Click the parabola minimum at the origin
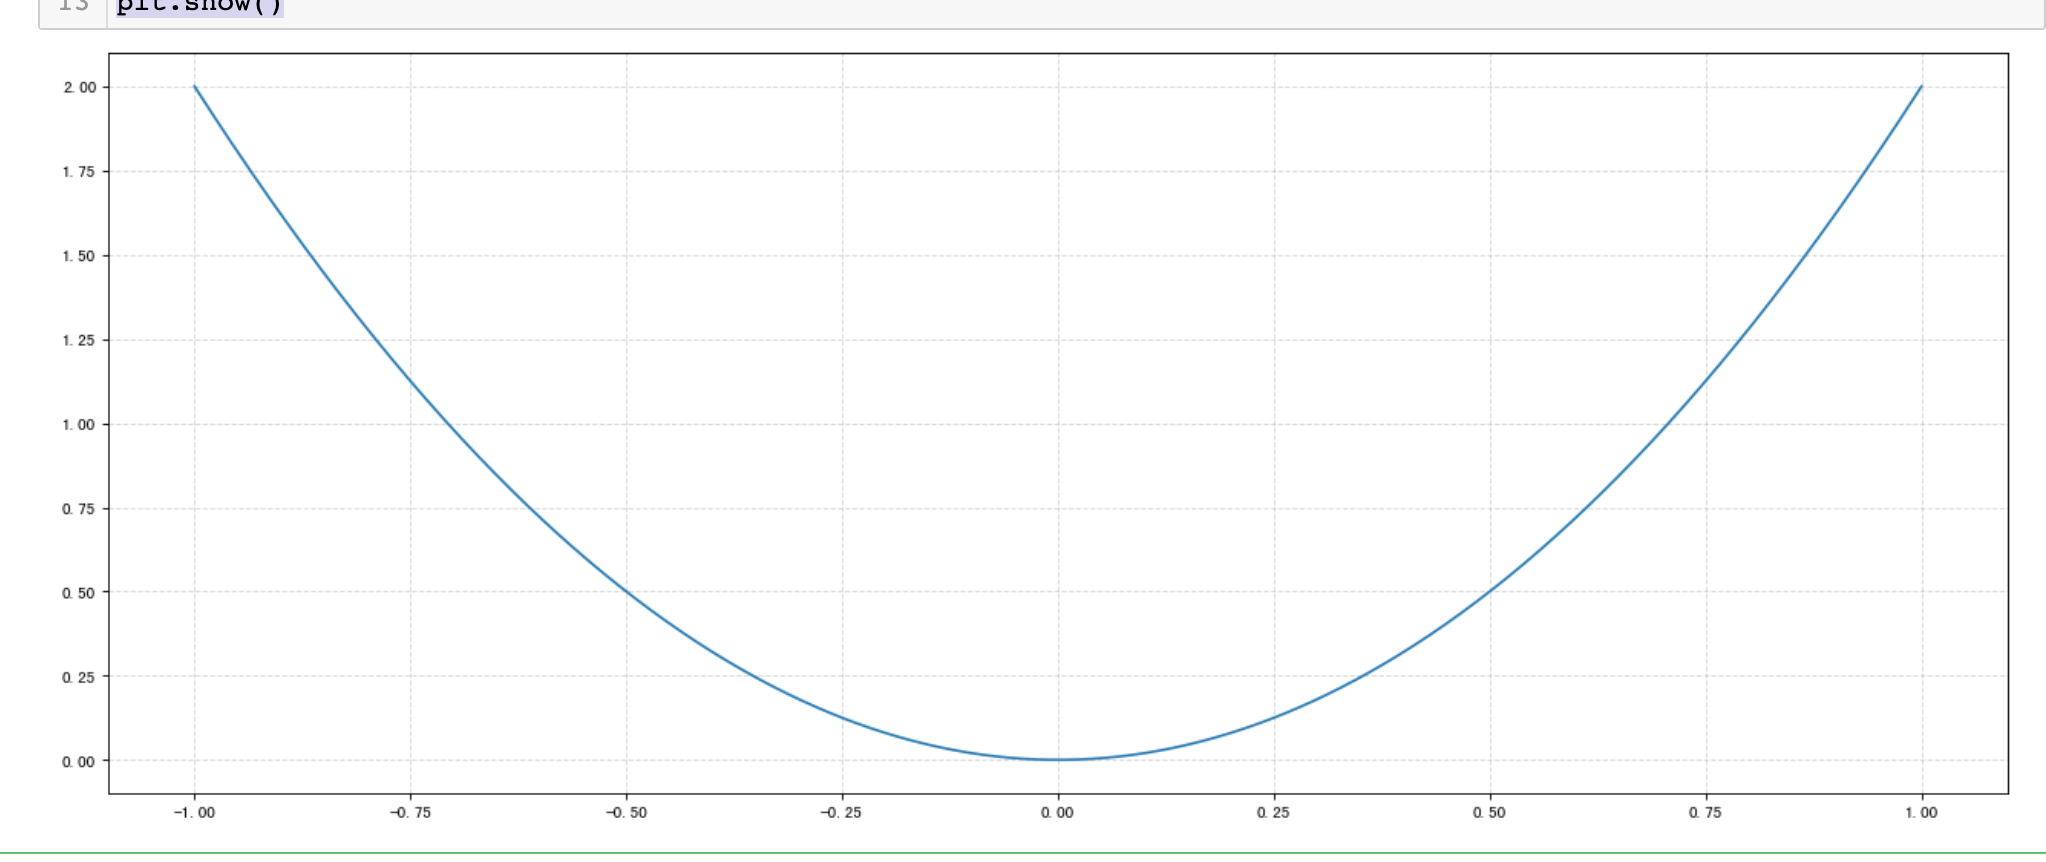The width and height of the screenshot is (2046, 862). (x=1058, y=760)
